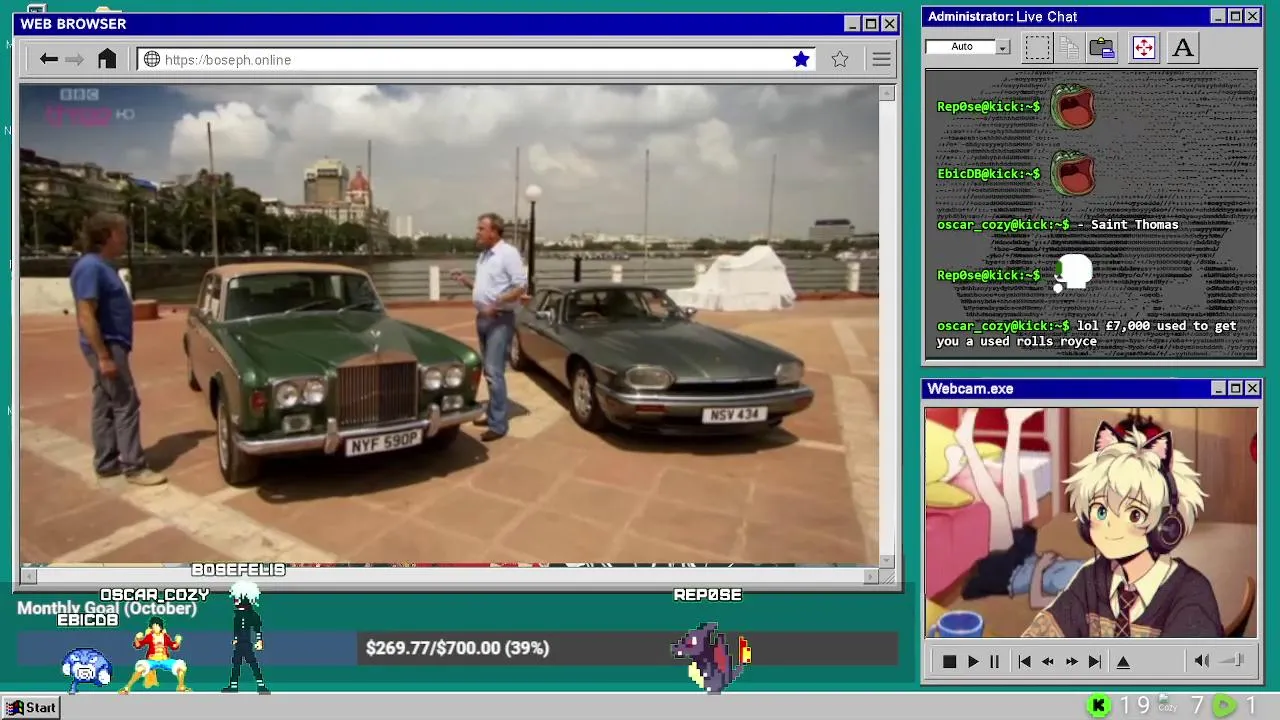This screenshot has width=1280, height=720.
Task: Maximize the Webcam.exe window
Action: click(1236, 388)
